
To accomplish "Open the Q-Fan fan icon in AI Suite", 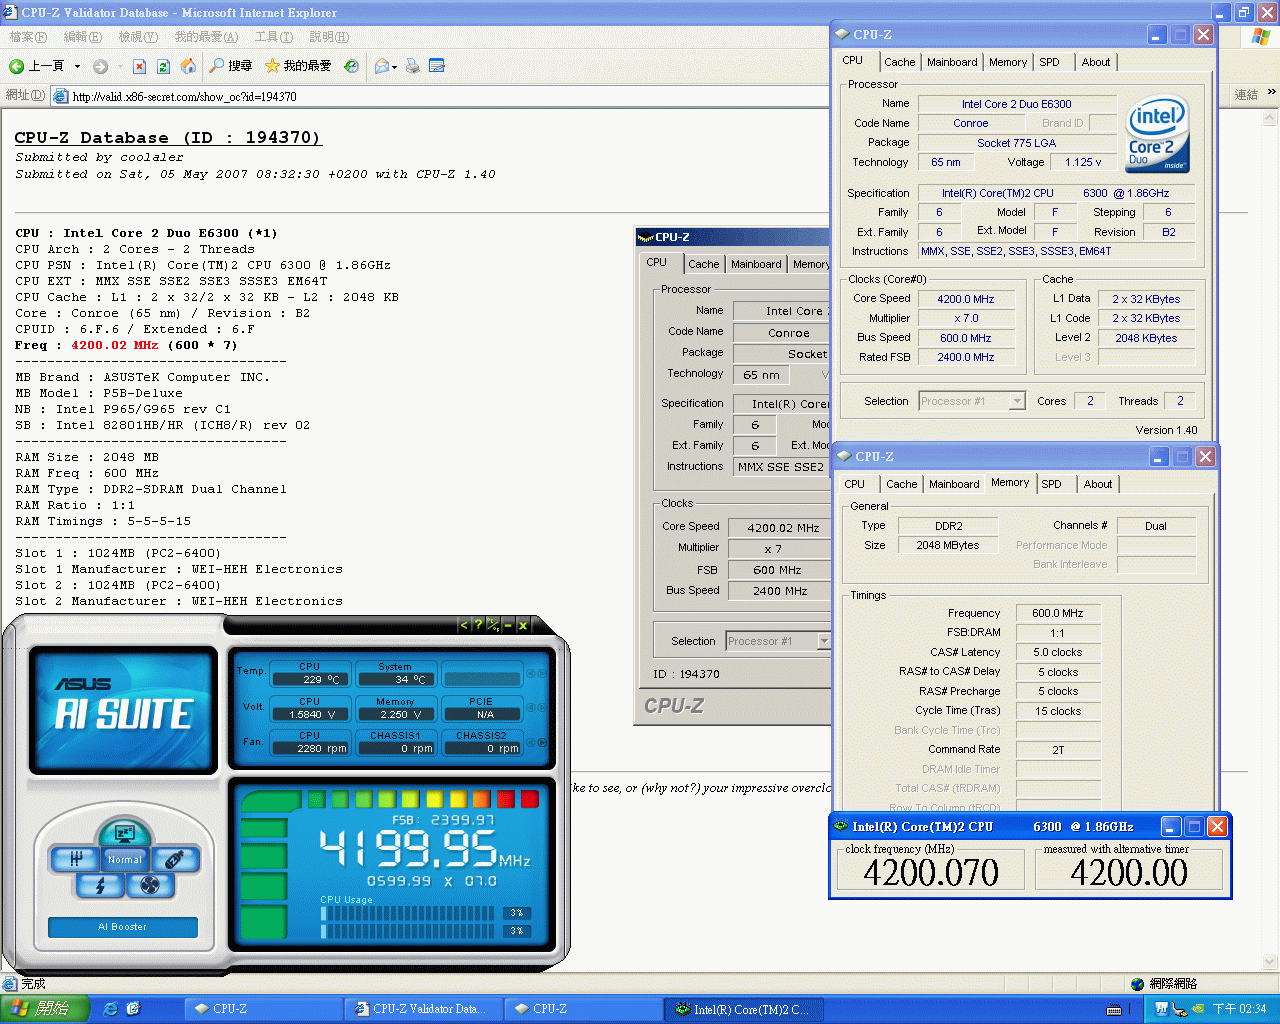I will point(150,885).
